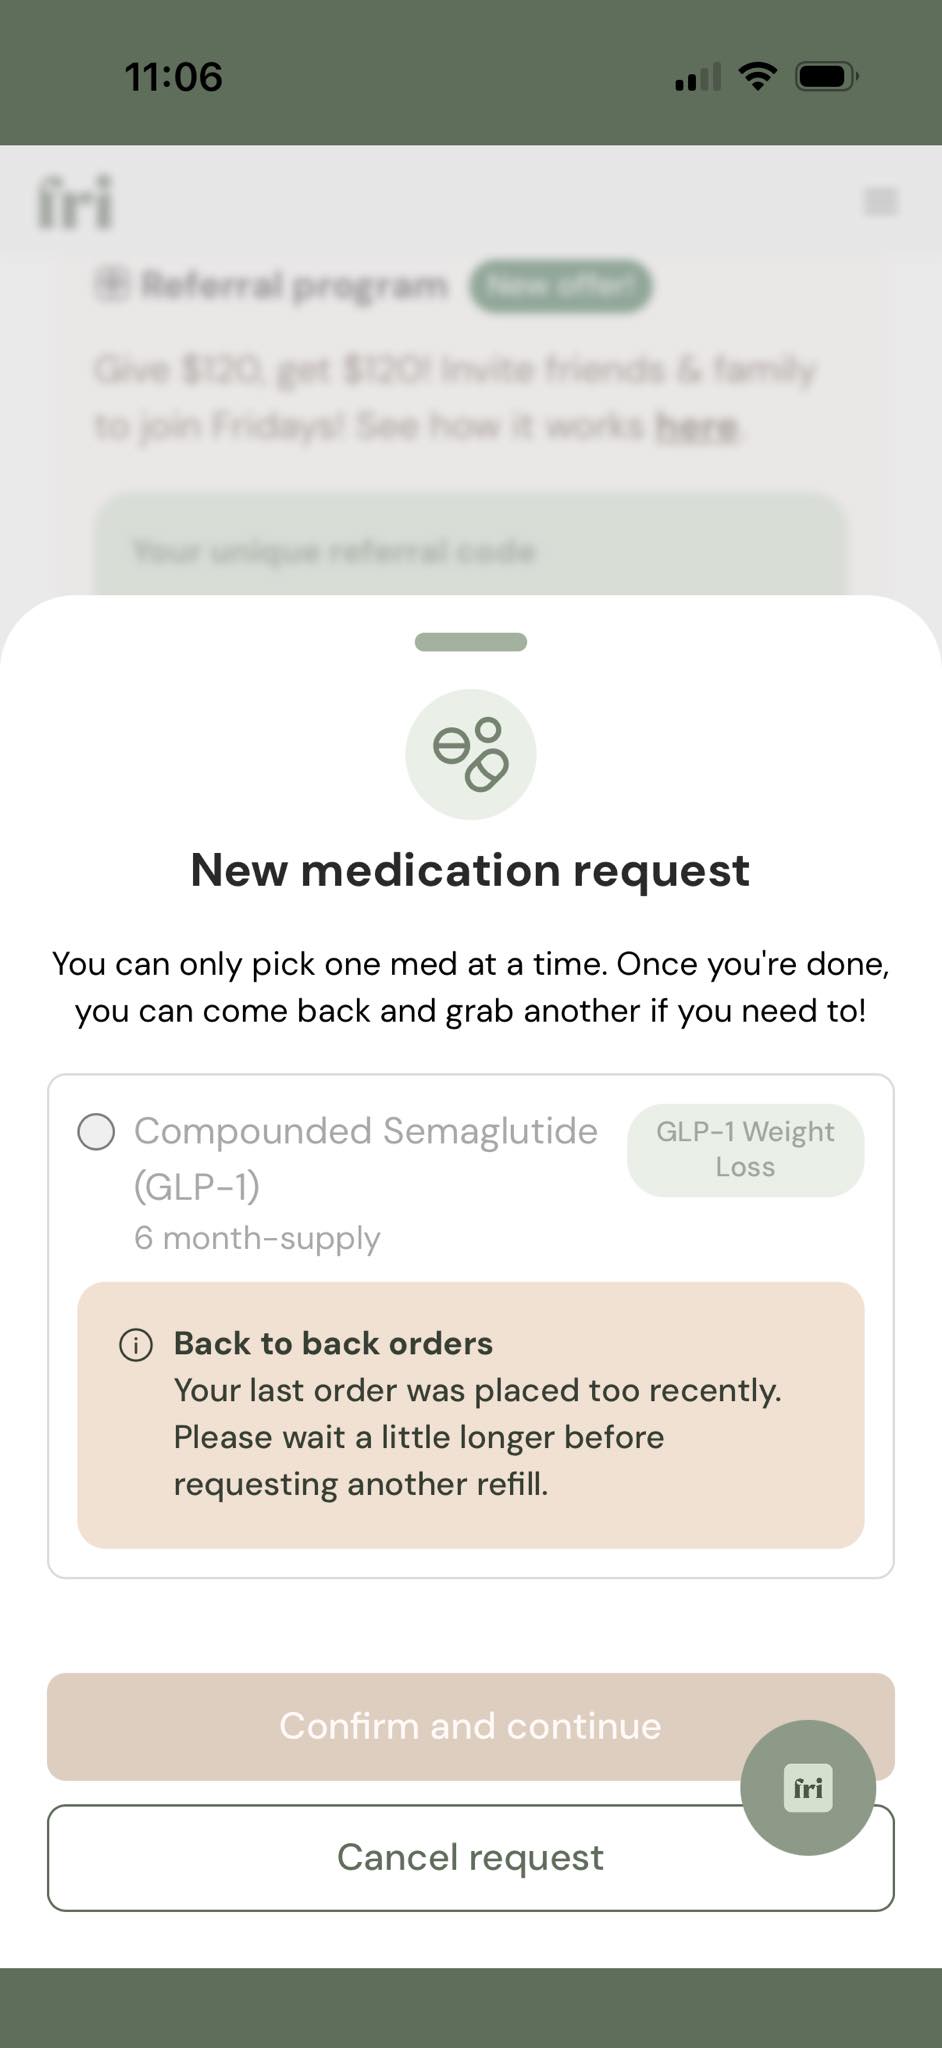Screen dimensions: 942x2048
Task: Click the info icon beside Back to back orders
Action: point(136,1345)
